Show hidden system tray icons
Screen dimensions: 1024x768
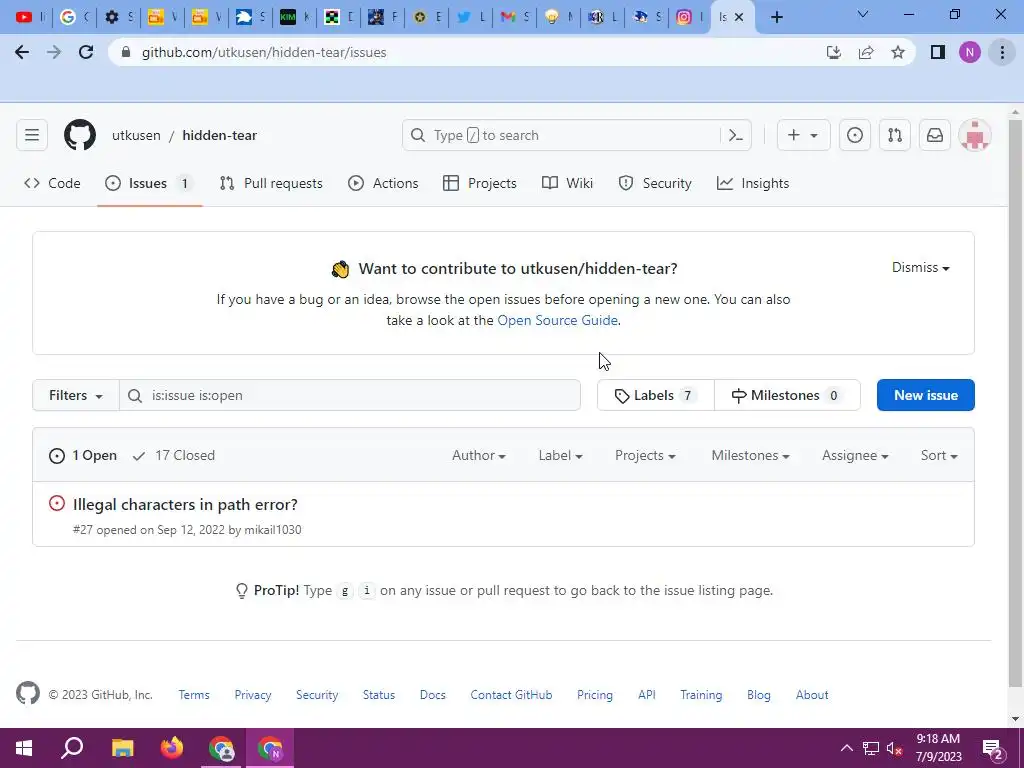(846, 748)
